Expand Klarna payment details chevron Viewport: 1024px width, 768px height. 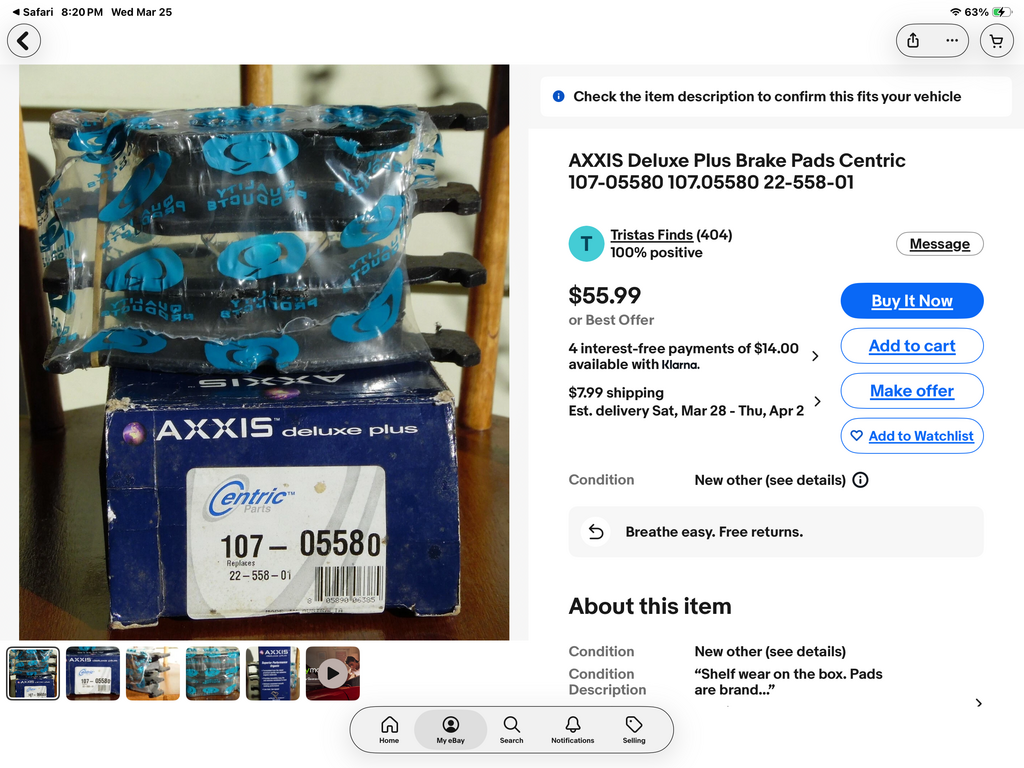pyautogui.click(x=815, y=356)
